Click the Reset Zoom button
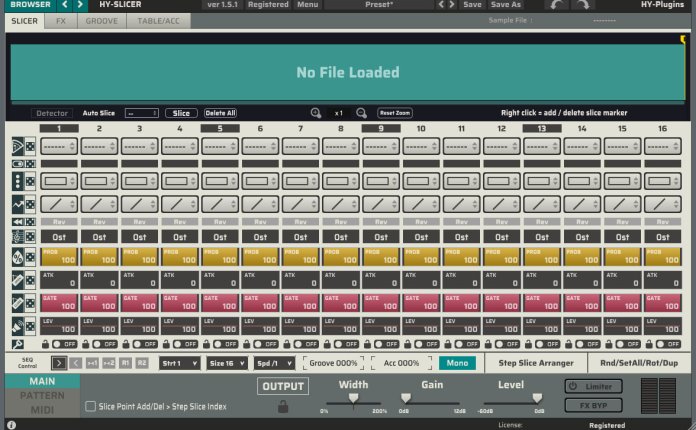The height and width of the screenshot is (430, 696). (395, 113)
